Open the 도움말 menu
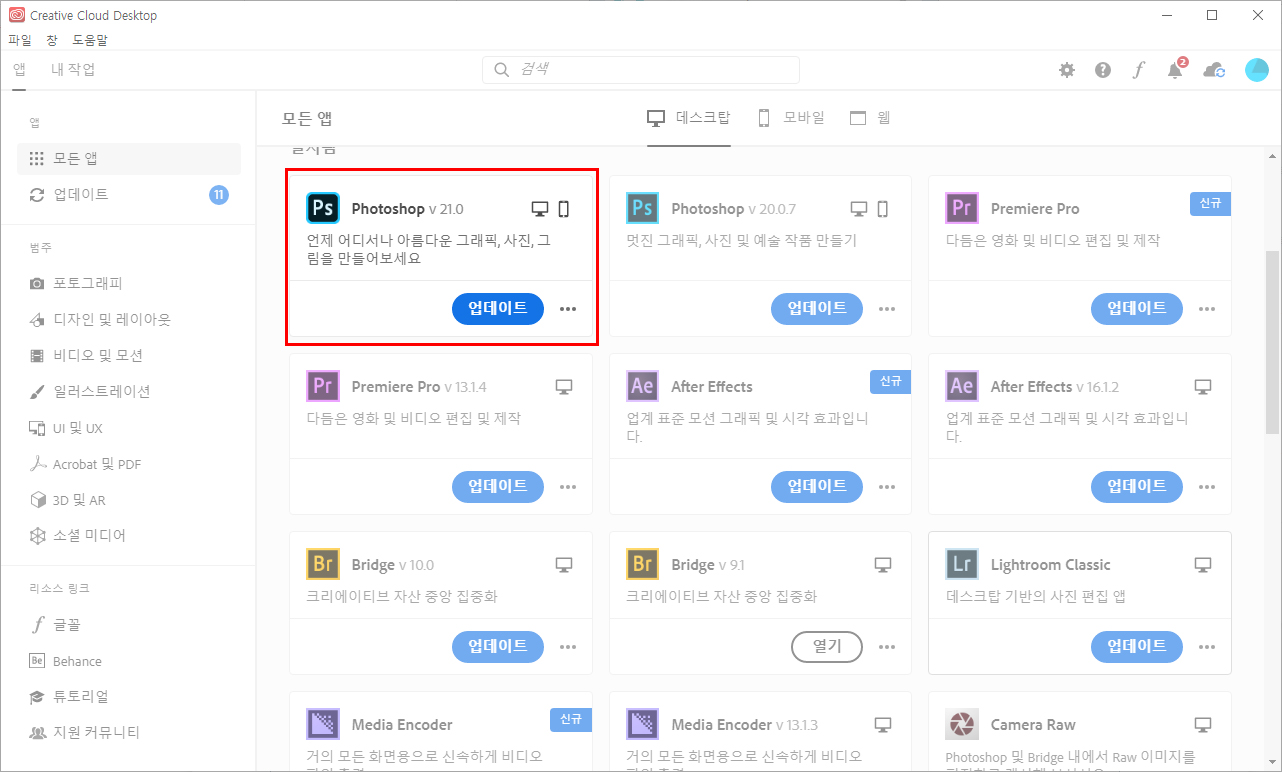1282x772 pixels. [x=90, y=40]
